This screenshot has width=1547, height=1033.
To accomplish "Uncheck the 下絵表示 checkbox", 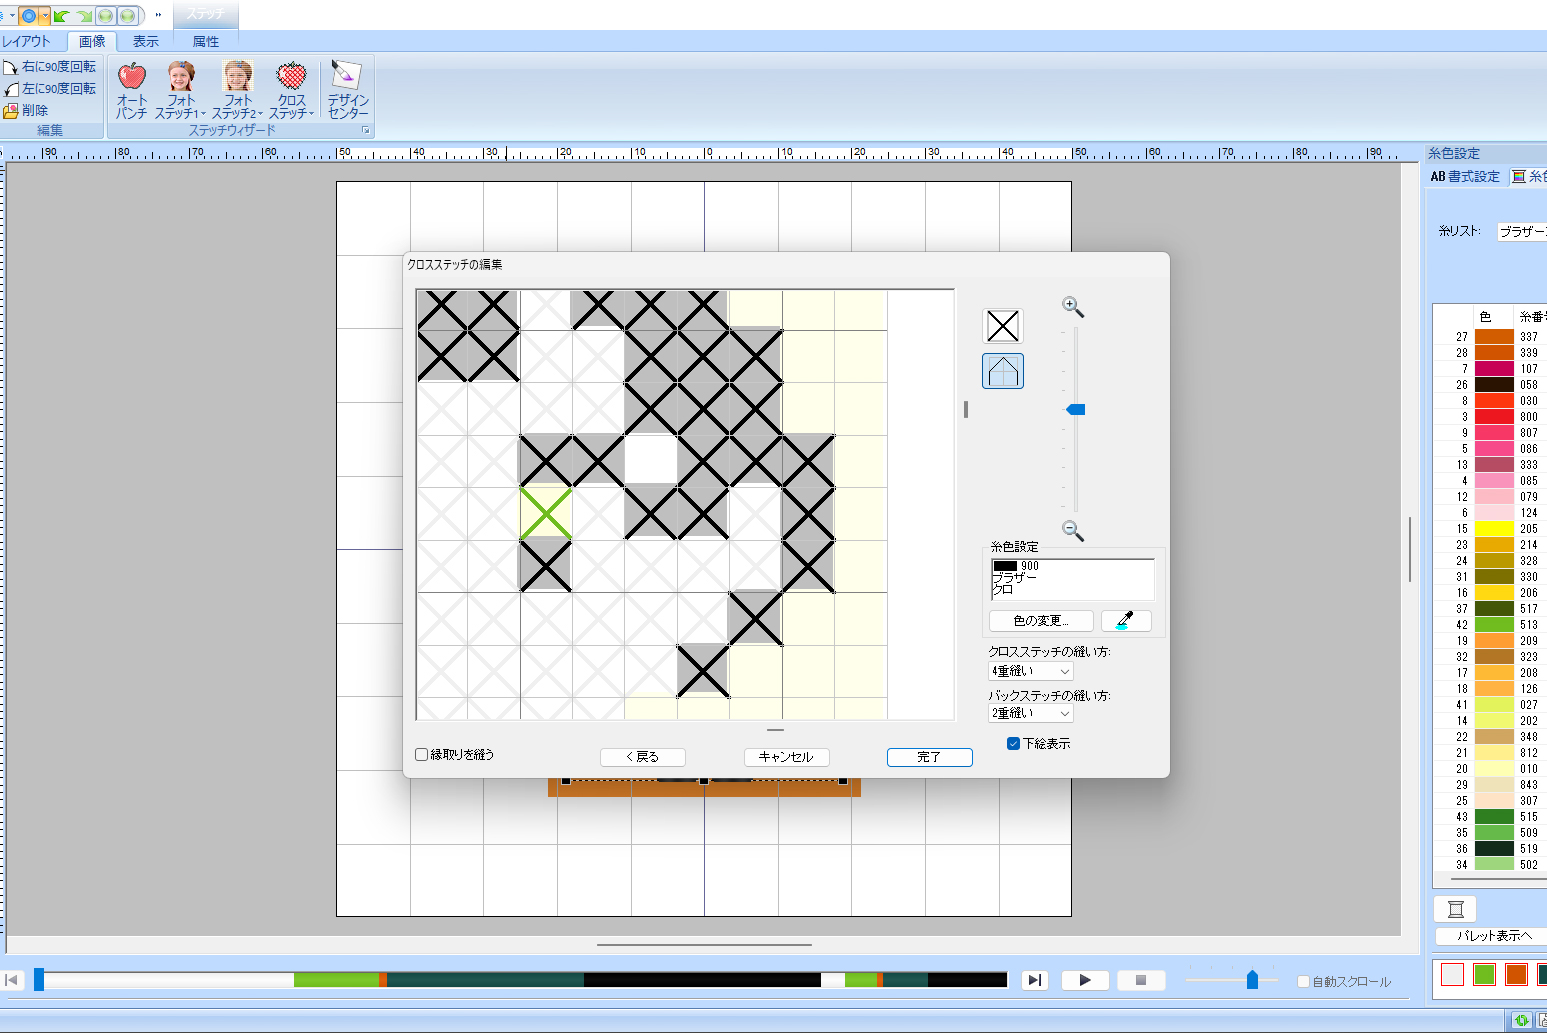I will [1013, 743].
